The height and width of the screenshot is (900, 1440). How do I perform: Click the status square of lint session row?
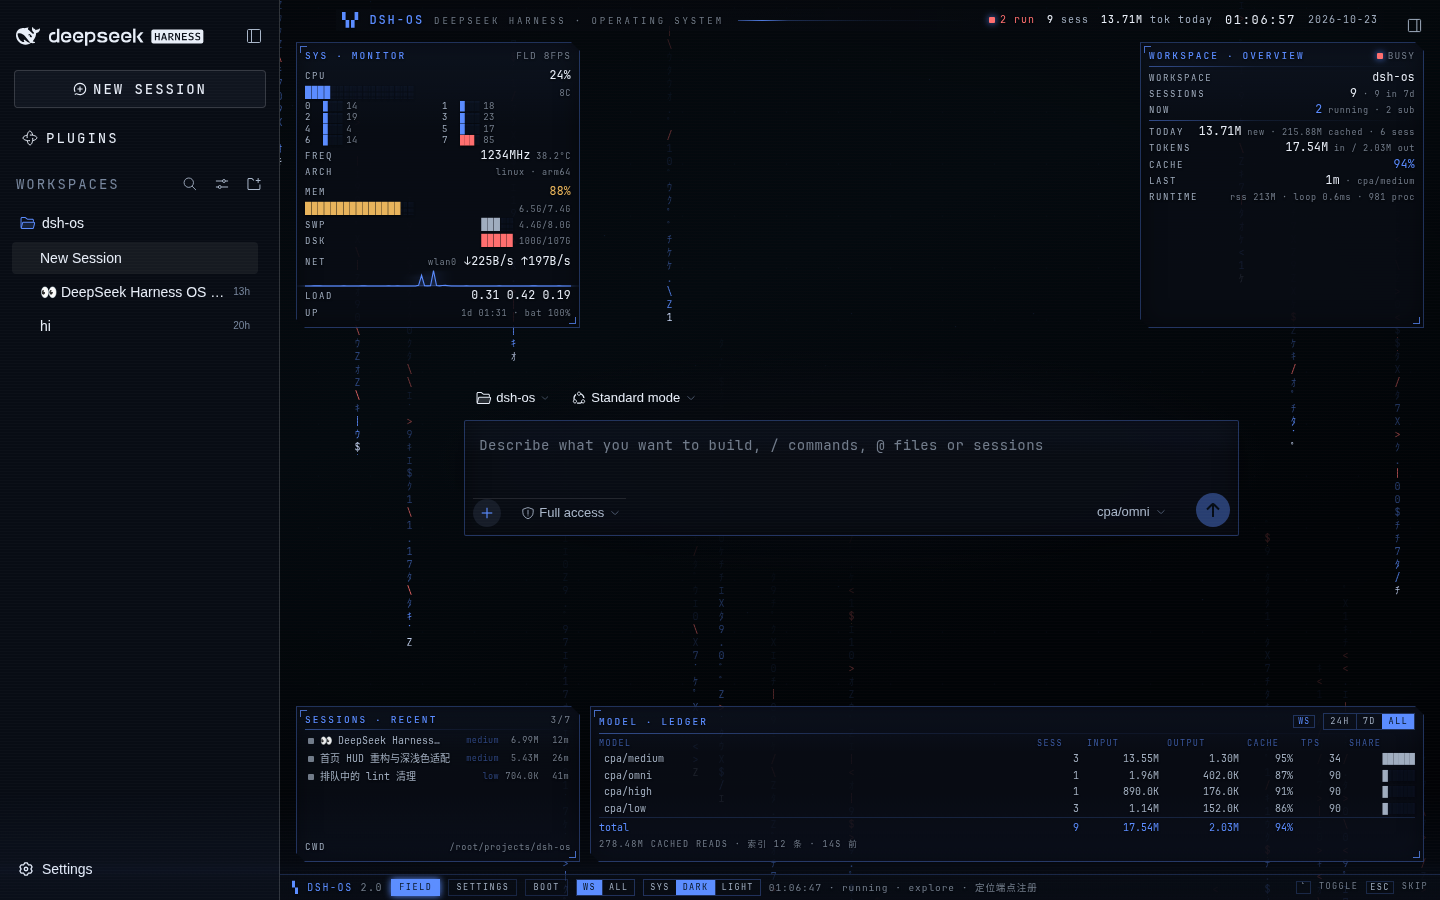tap(311, 776)
